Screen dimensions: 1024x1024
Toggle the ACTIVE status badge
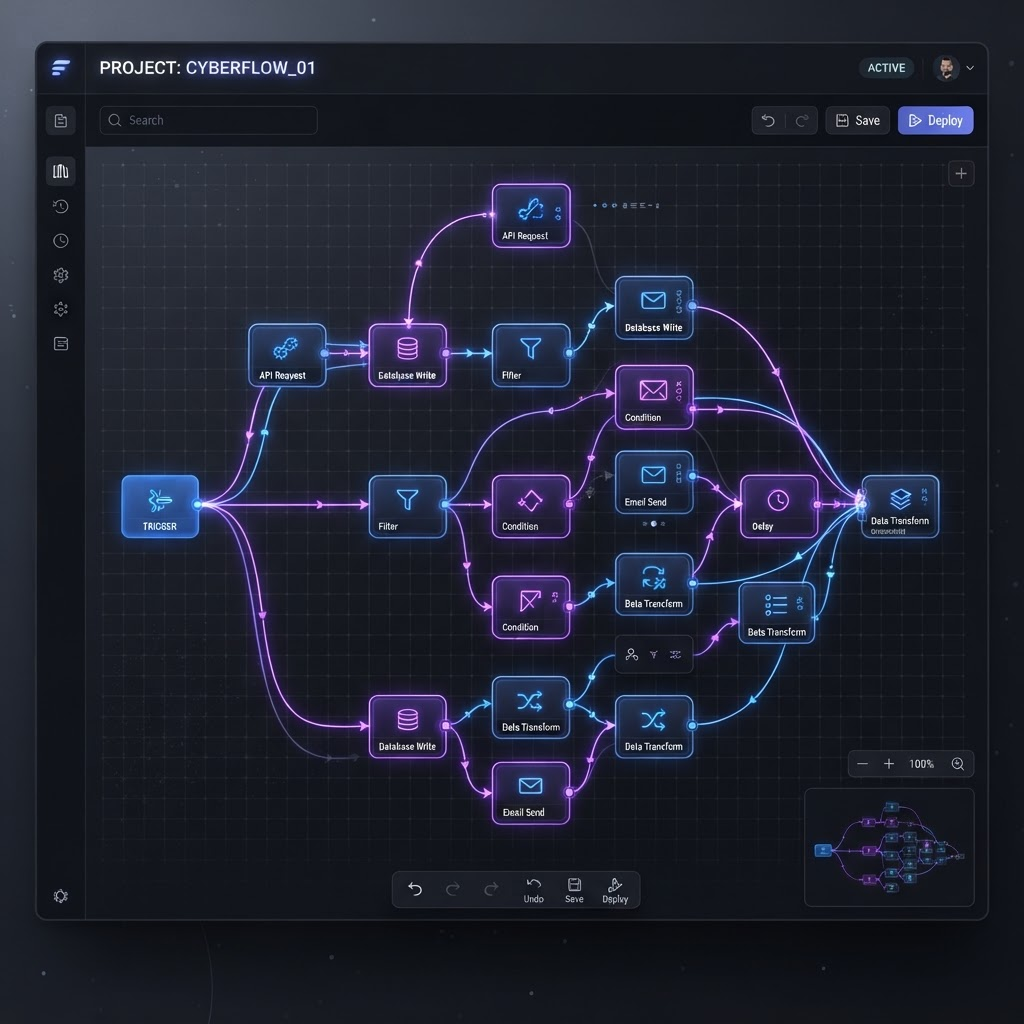tap(886, 68)
